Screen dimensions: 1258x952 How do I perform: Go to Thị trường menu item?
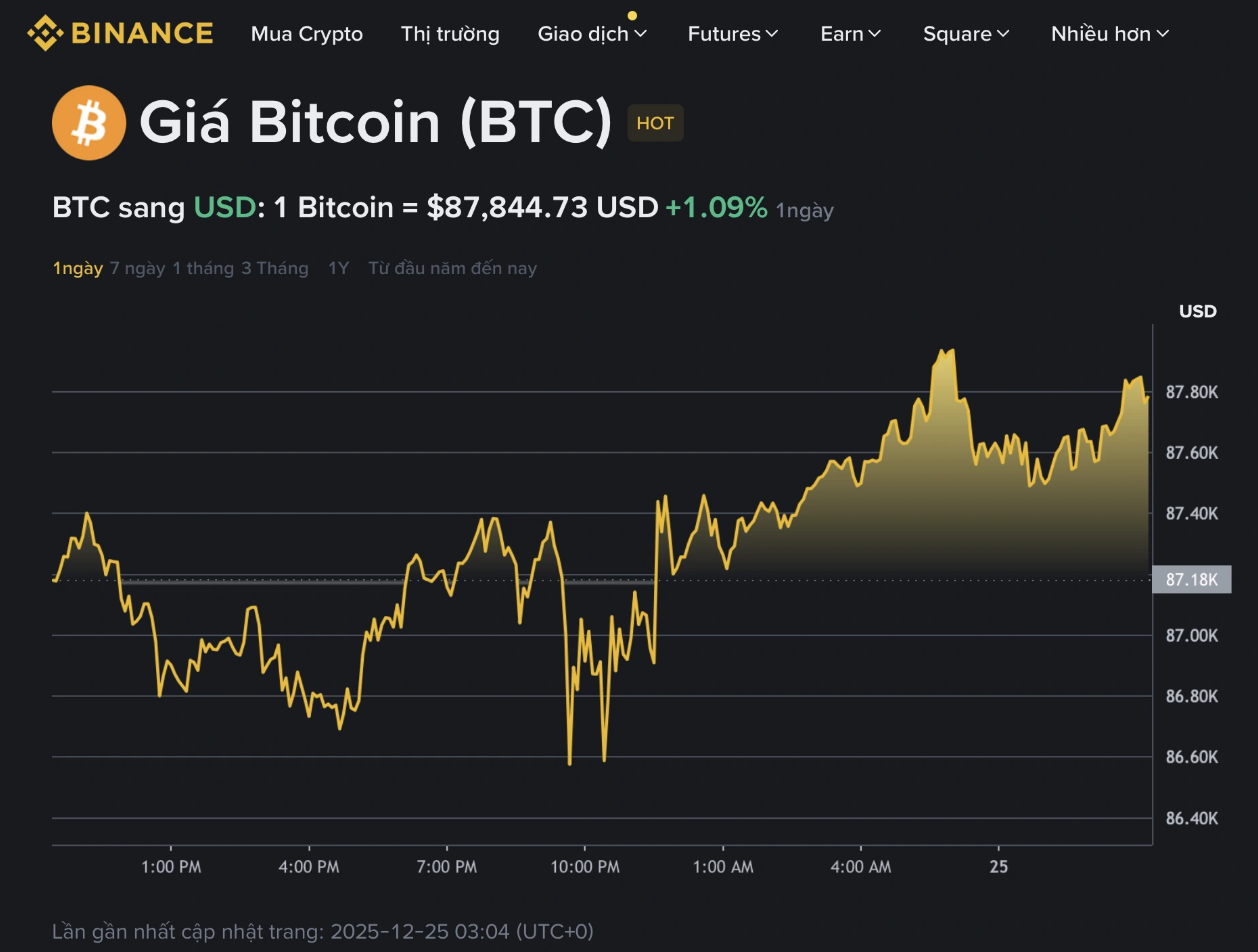[x=450, y=34]
